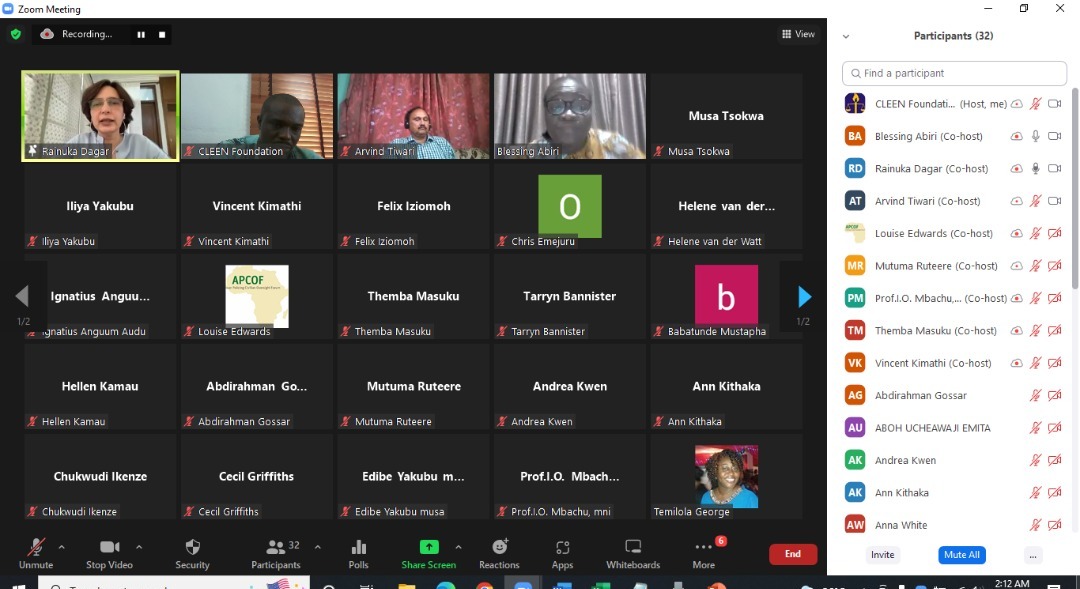
Task: Toggle Themba Masuku's video-off icon in list
Action: pyautogui.click(x=1055, y=331)
